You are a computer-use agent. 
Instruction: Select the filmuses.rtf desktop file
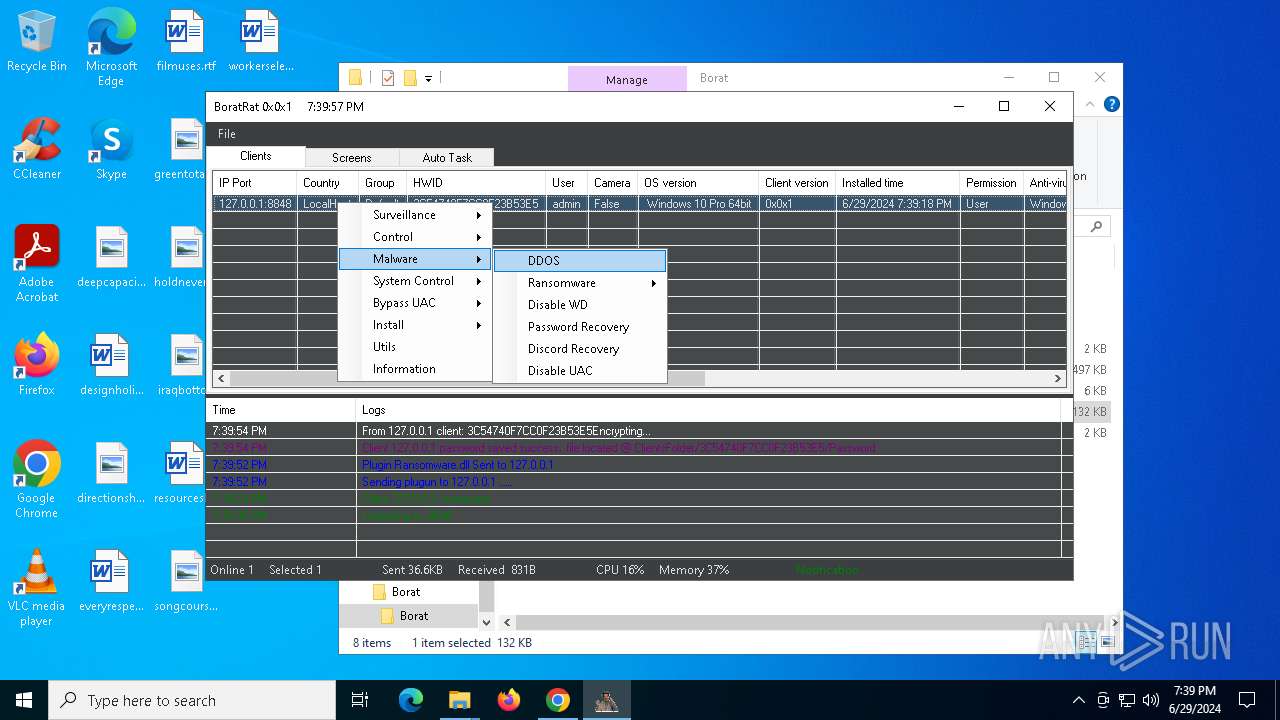coord(186,40)
